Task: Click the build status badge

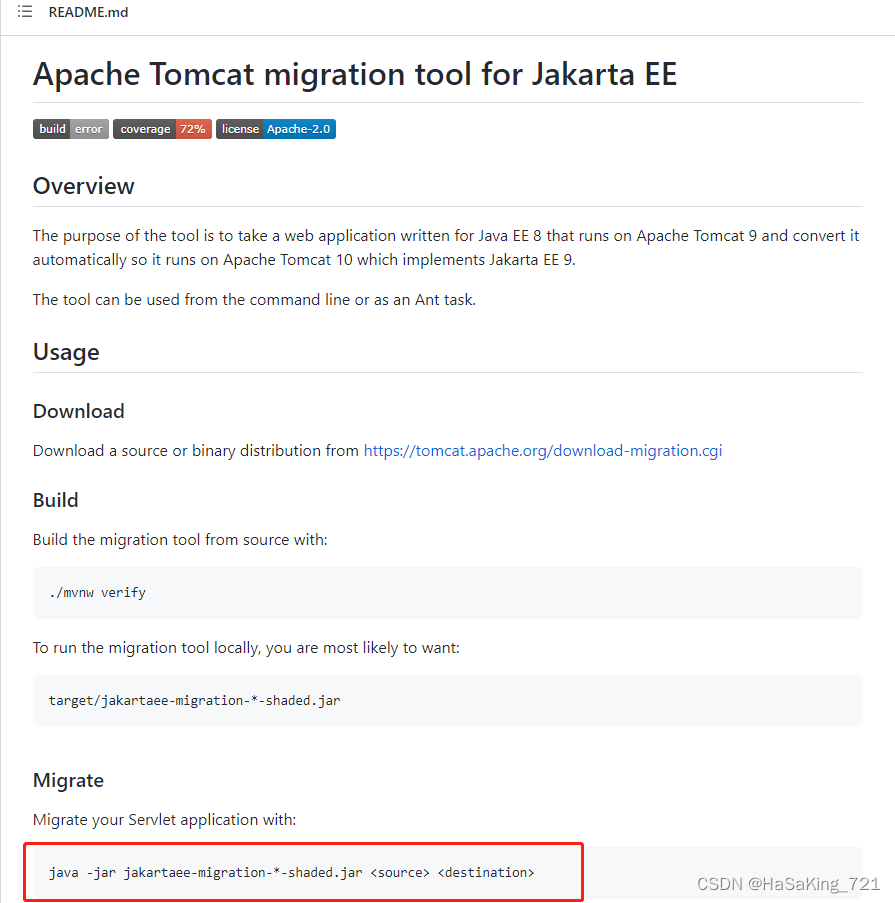Action: point(70,128)
